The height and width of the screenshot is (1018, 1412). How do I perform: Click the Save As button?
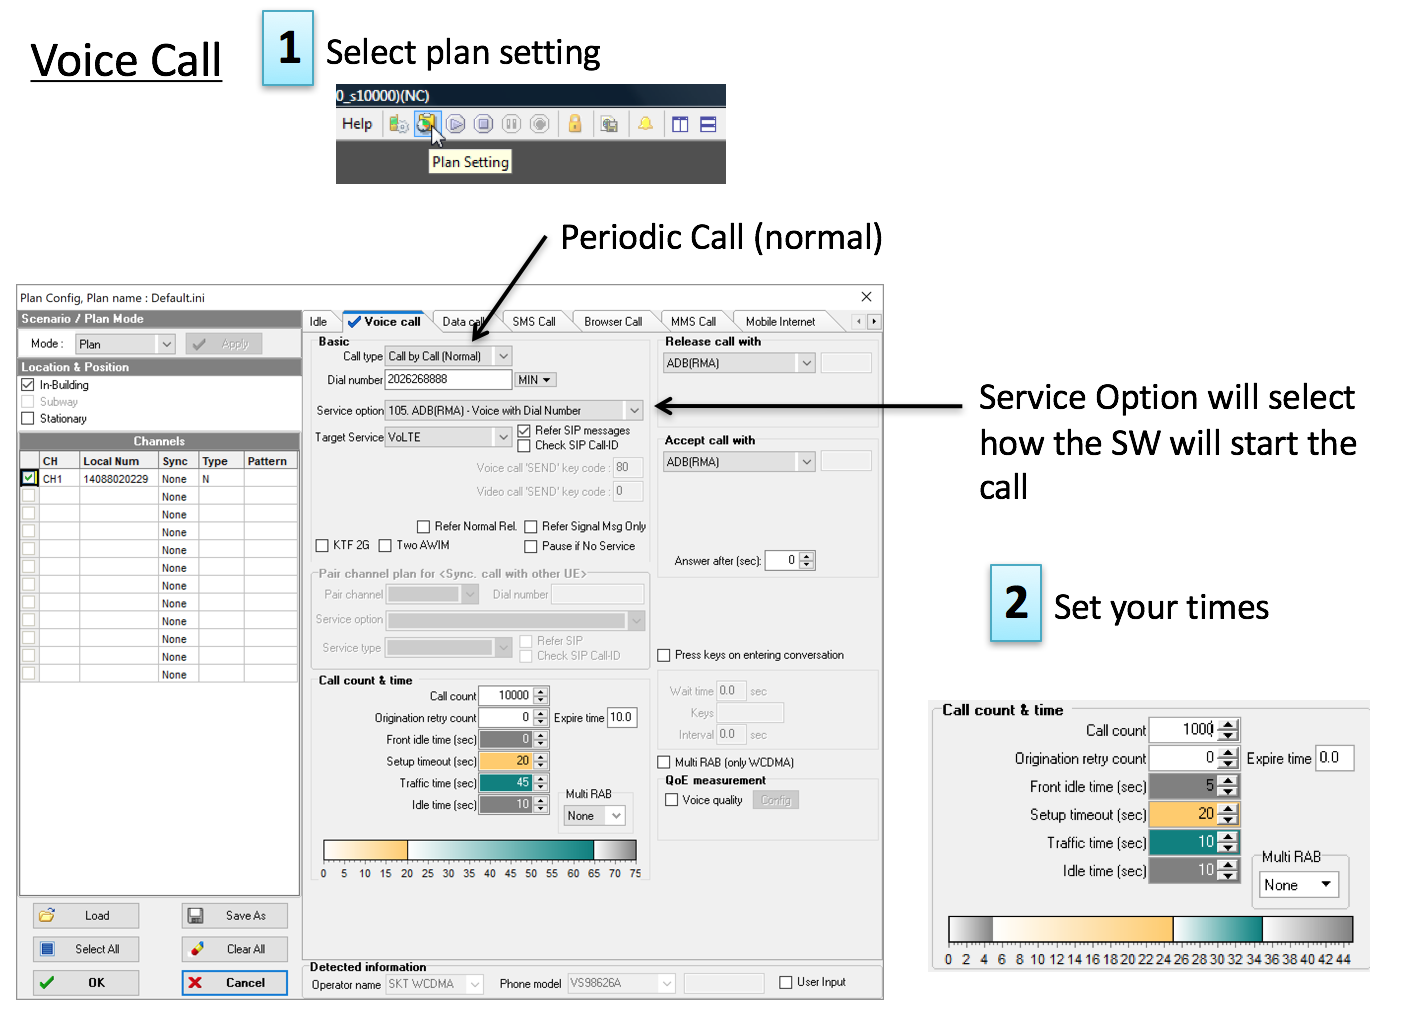pyautogui.click(x=235, y=916)
